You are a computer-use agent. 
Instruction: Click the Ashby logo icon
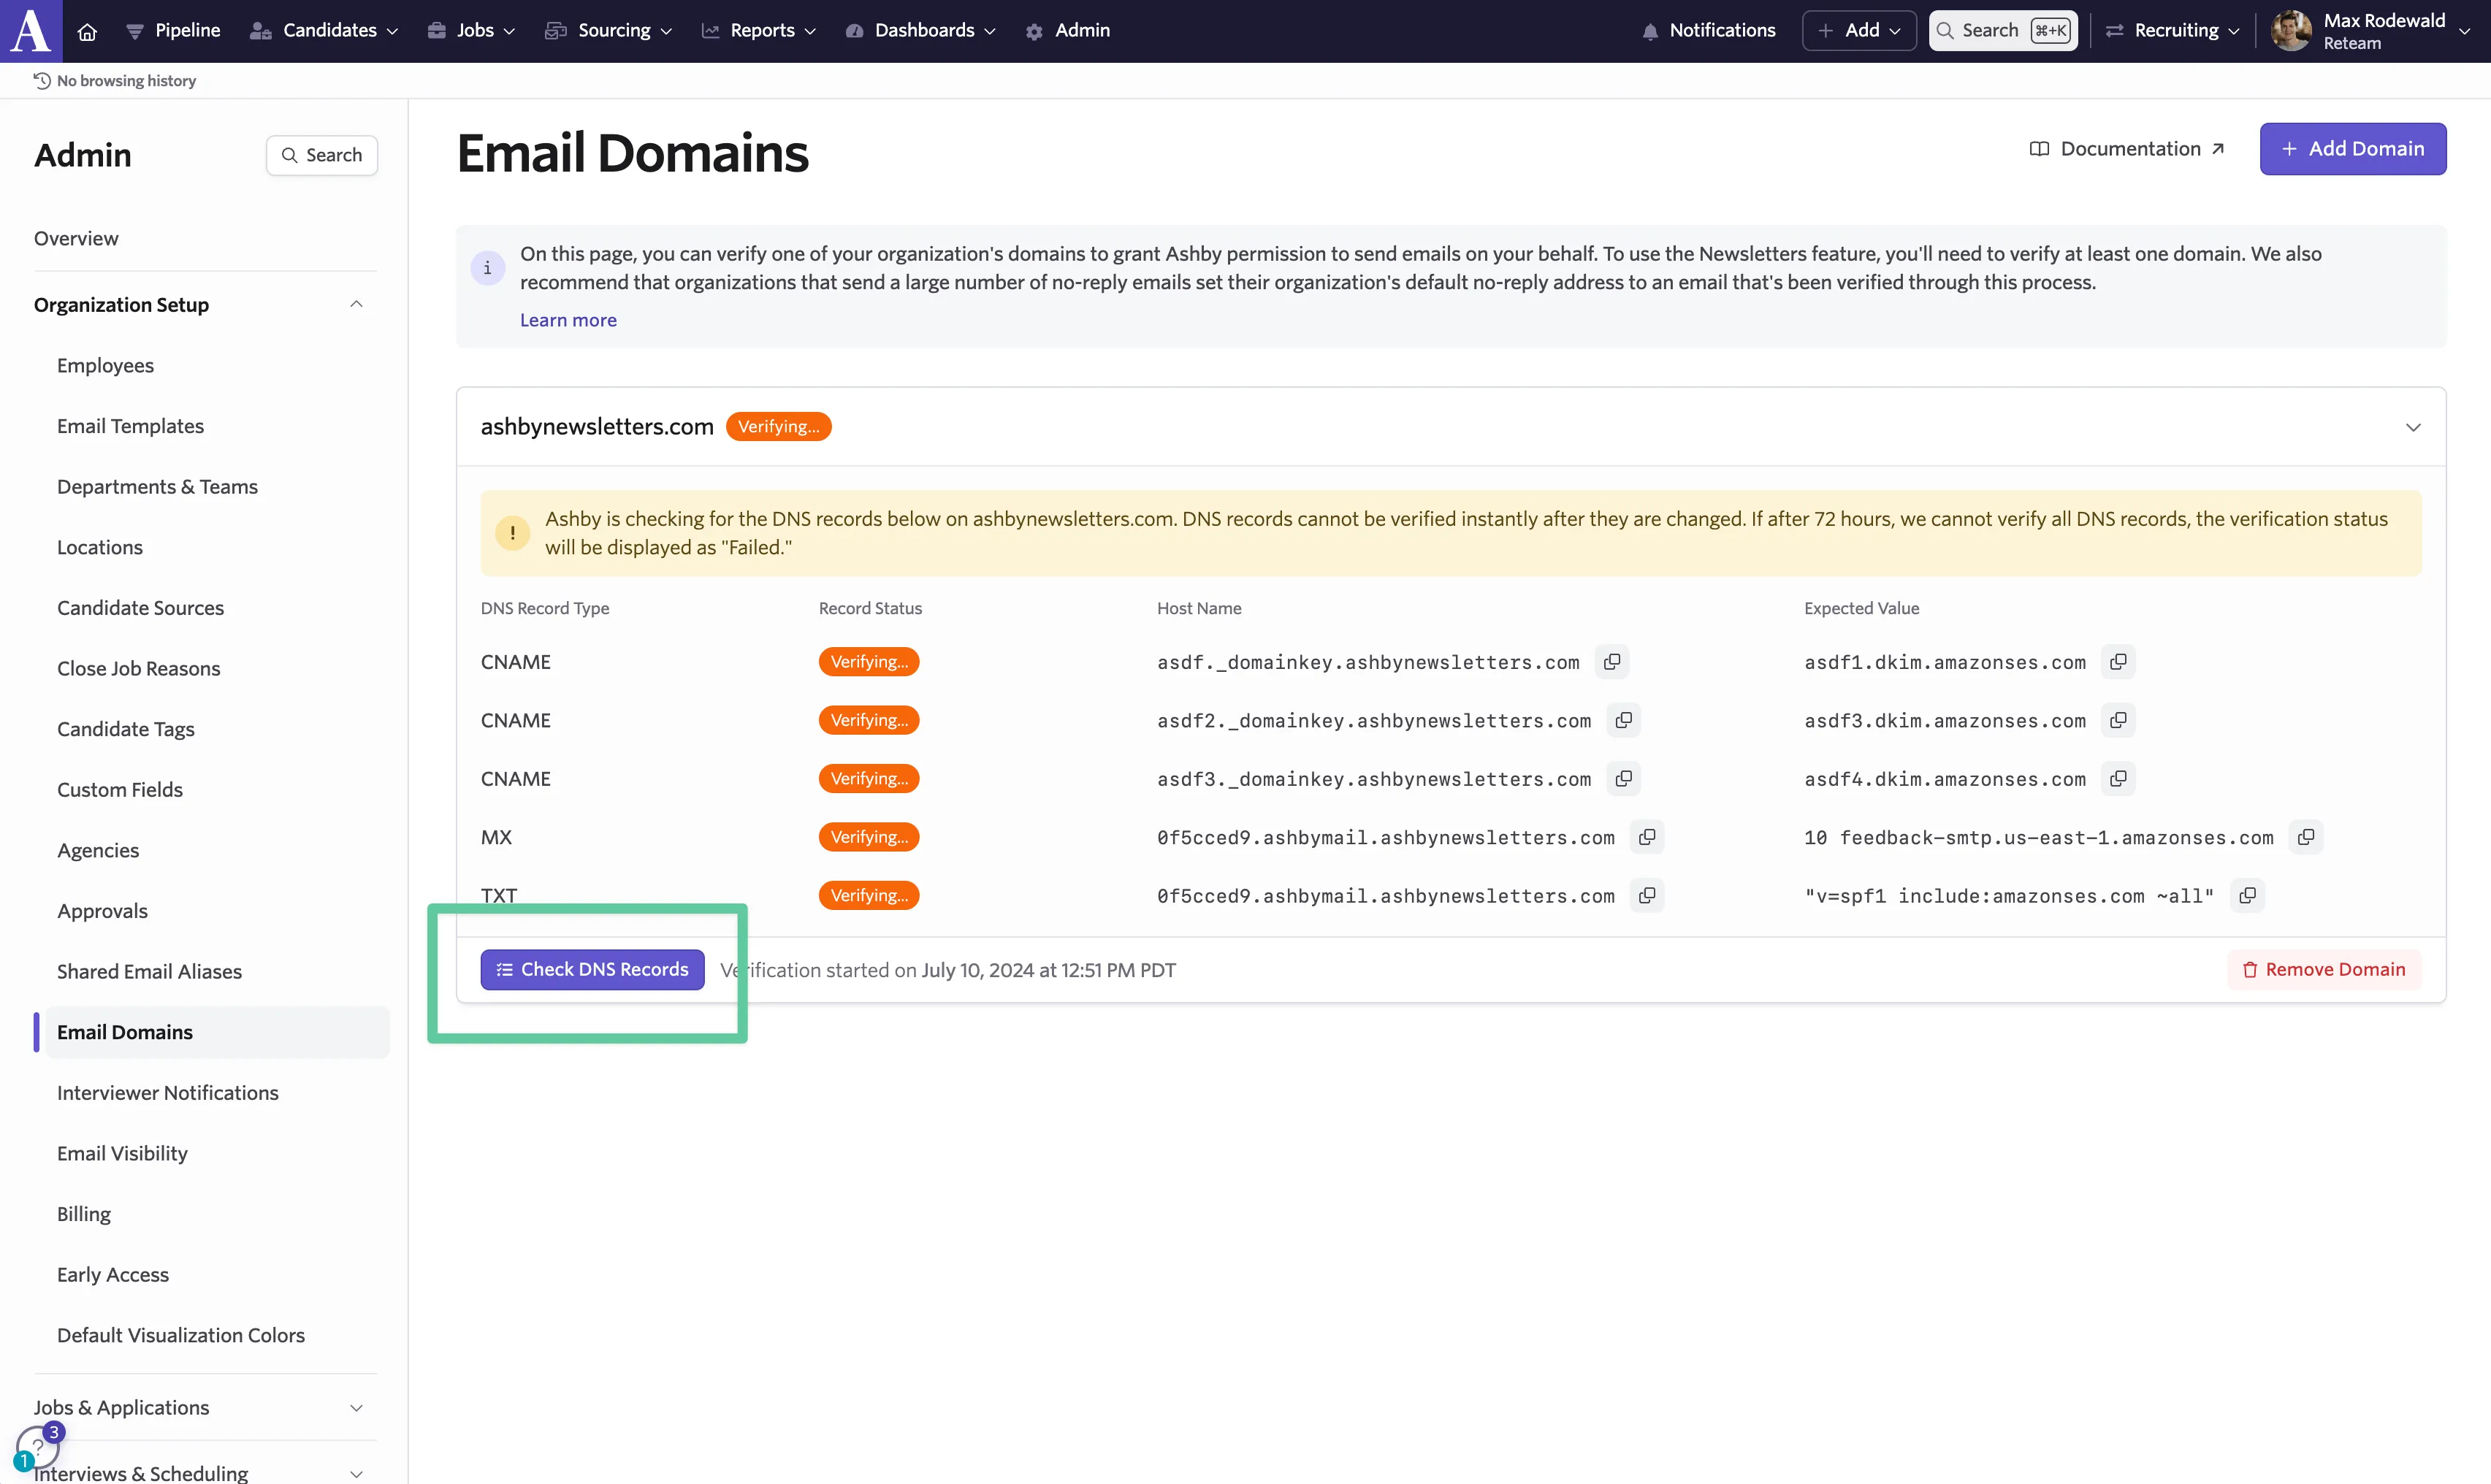coord(31,31)
